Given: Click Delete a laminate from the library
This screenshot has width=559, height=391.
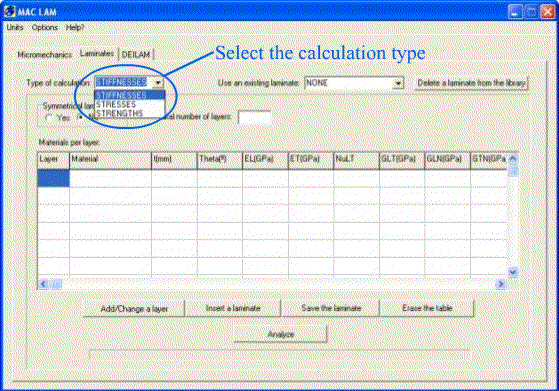Looking at the screenshot, I should (471, 83).
